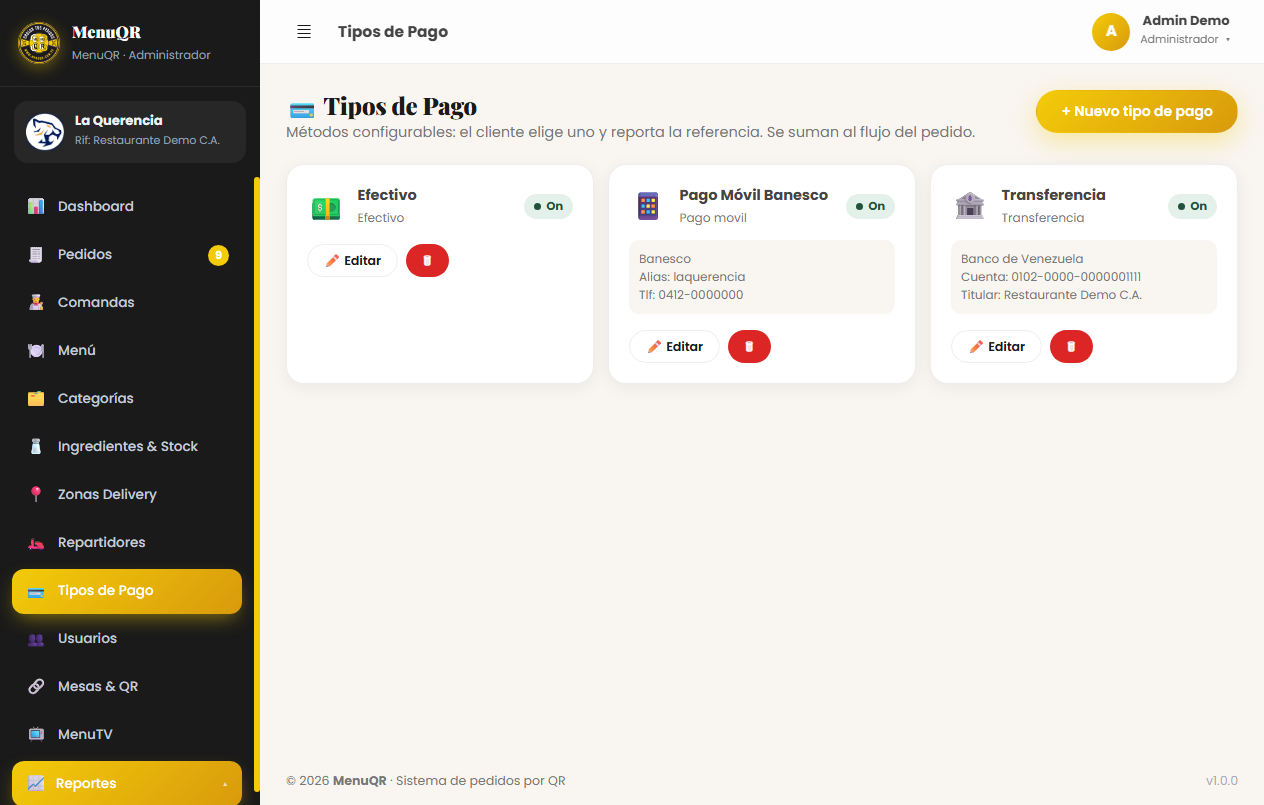Screen dimensions: 1264x805
Task: Toggle the hamburger menu icon
Action: click(304, 32)
